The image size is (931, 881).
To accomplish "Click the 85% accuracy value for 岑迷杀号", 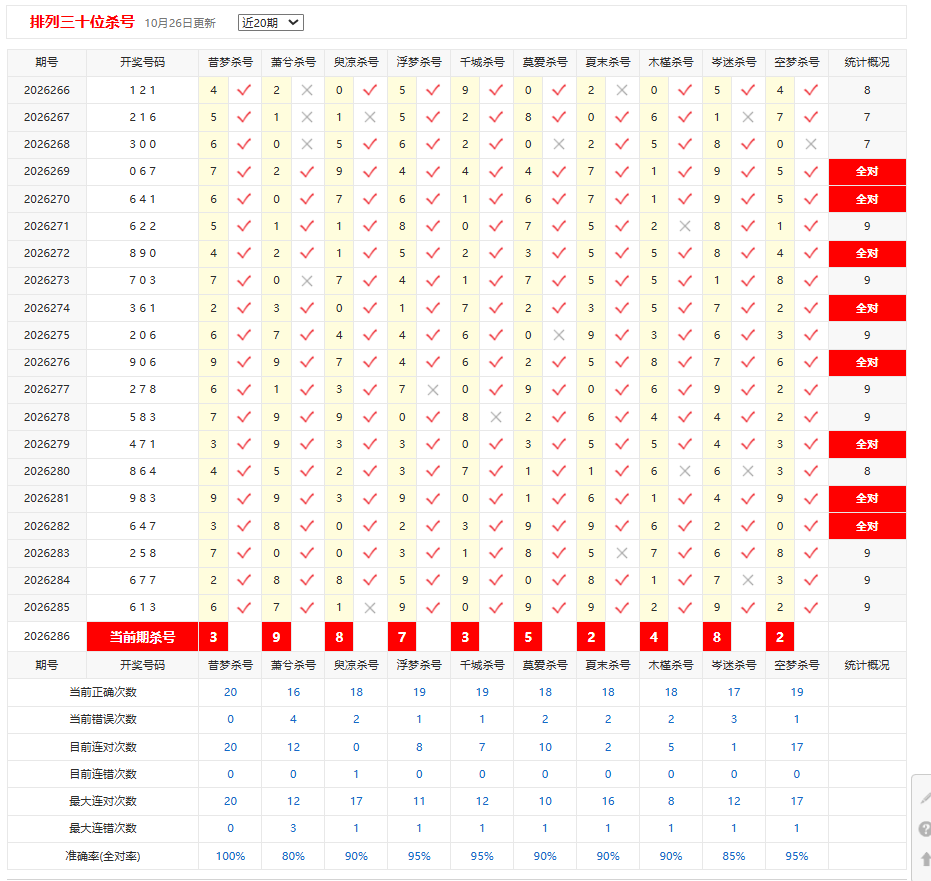I will (734, 856).
